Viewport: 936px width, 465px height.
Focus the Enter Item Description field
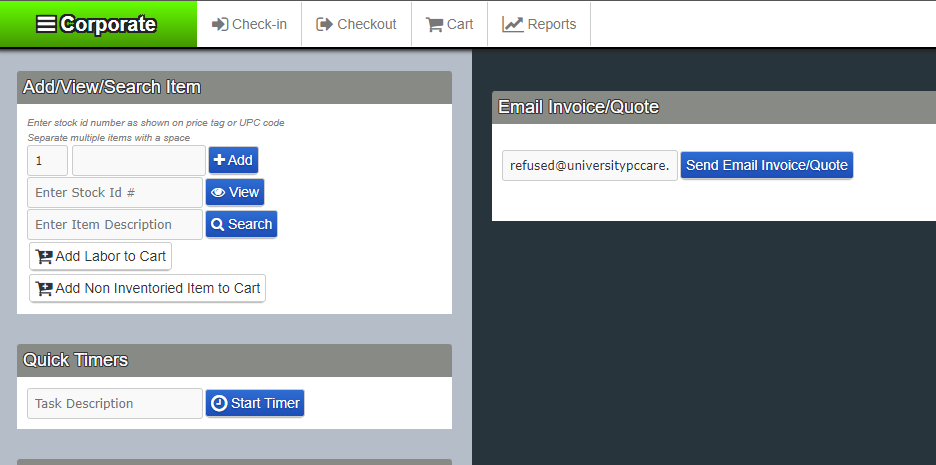tap(114, 224)
